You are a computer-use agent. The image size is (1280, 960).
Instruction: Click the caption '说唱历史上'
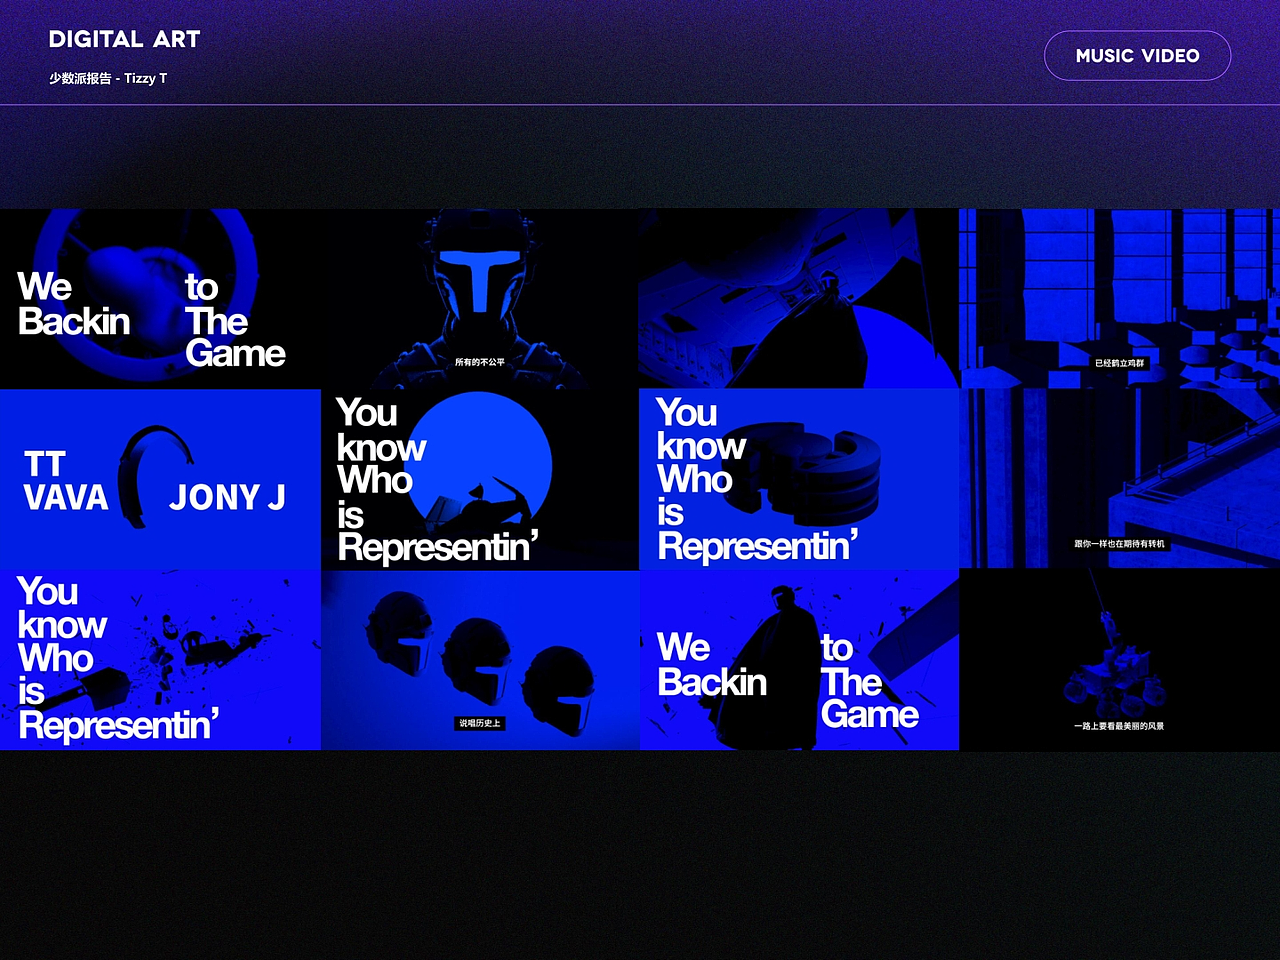(480, 723)
